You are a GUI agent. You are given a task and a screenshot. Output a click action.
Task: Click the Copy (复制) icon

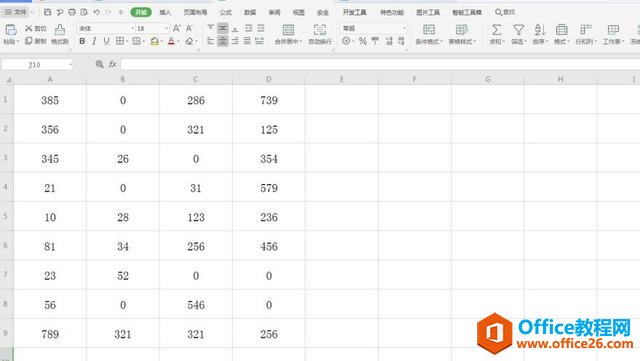pos(29,41)
